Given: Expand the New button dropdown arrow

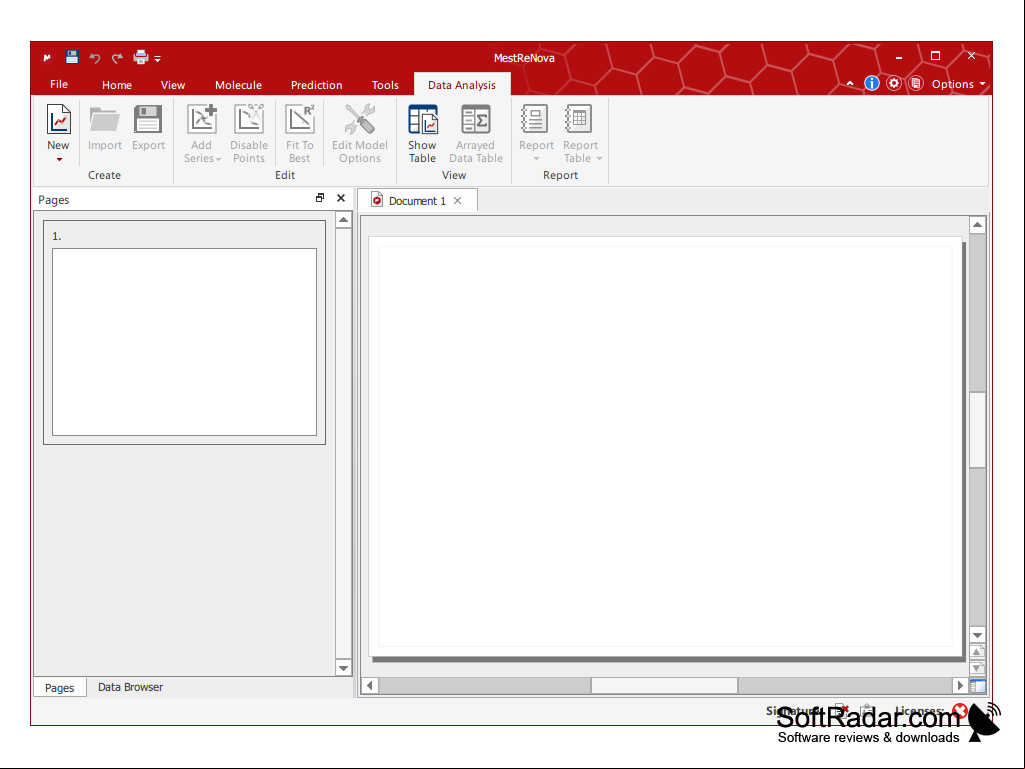Looking at the screenshot, I should pyautogui.click(x=59, y=159).
